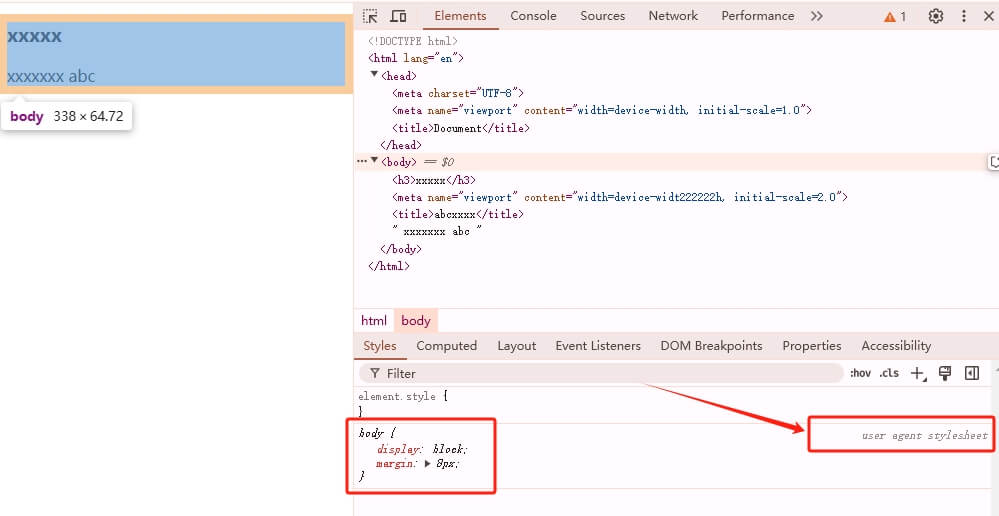Show more DevTools tabs via chevron
999x516 pixels.
coord(817,16)
